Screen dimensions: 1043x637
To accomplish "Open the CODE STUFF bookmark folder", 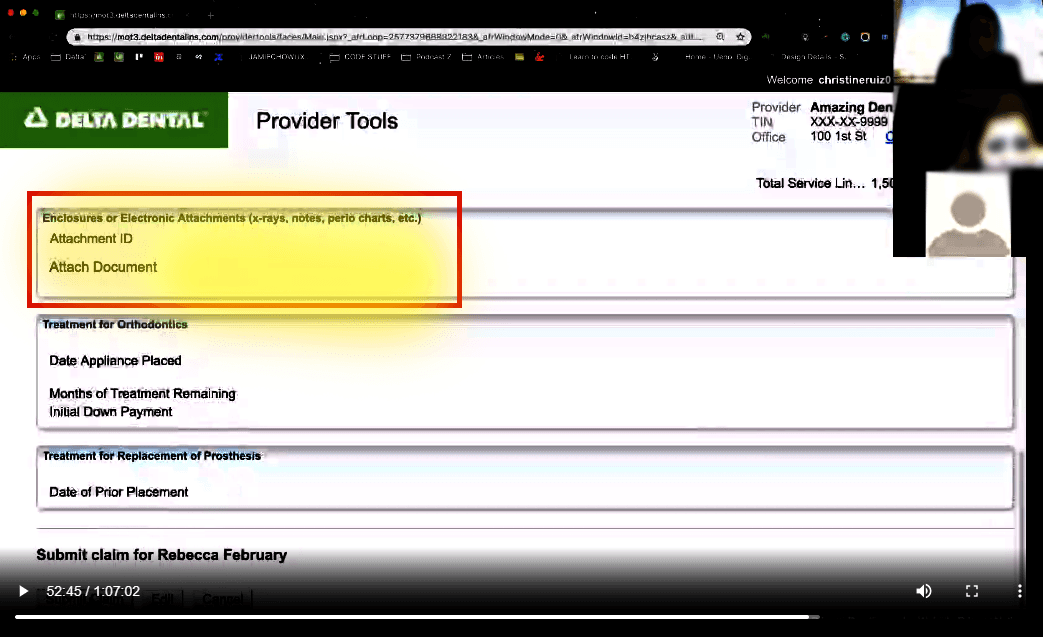I will point(361,57).
